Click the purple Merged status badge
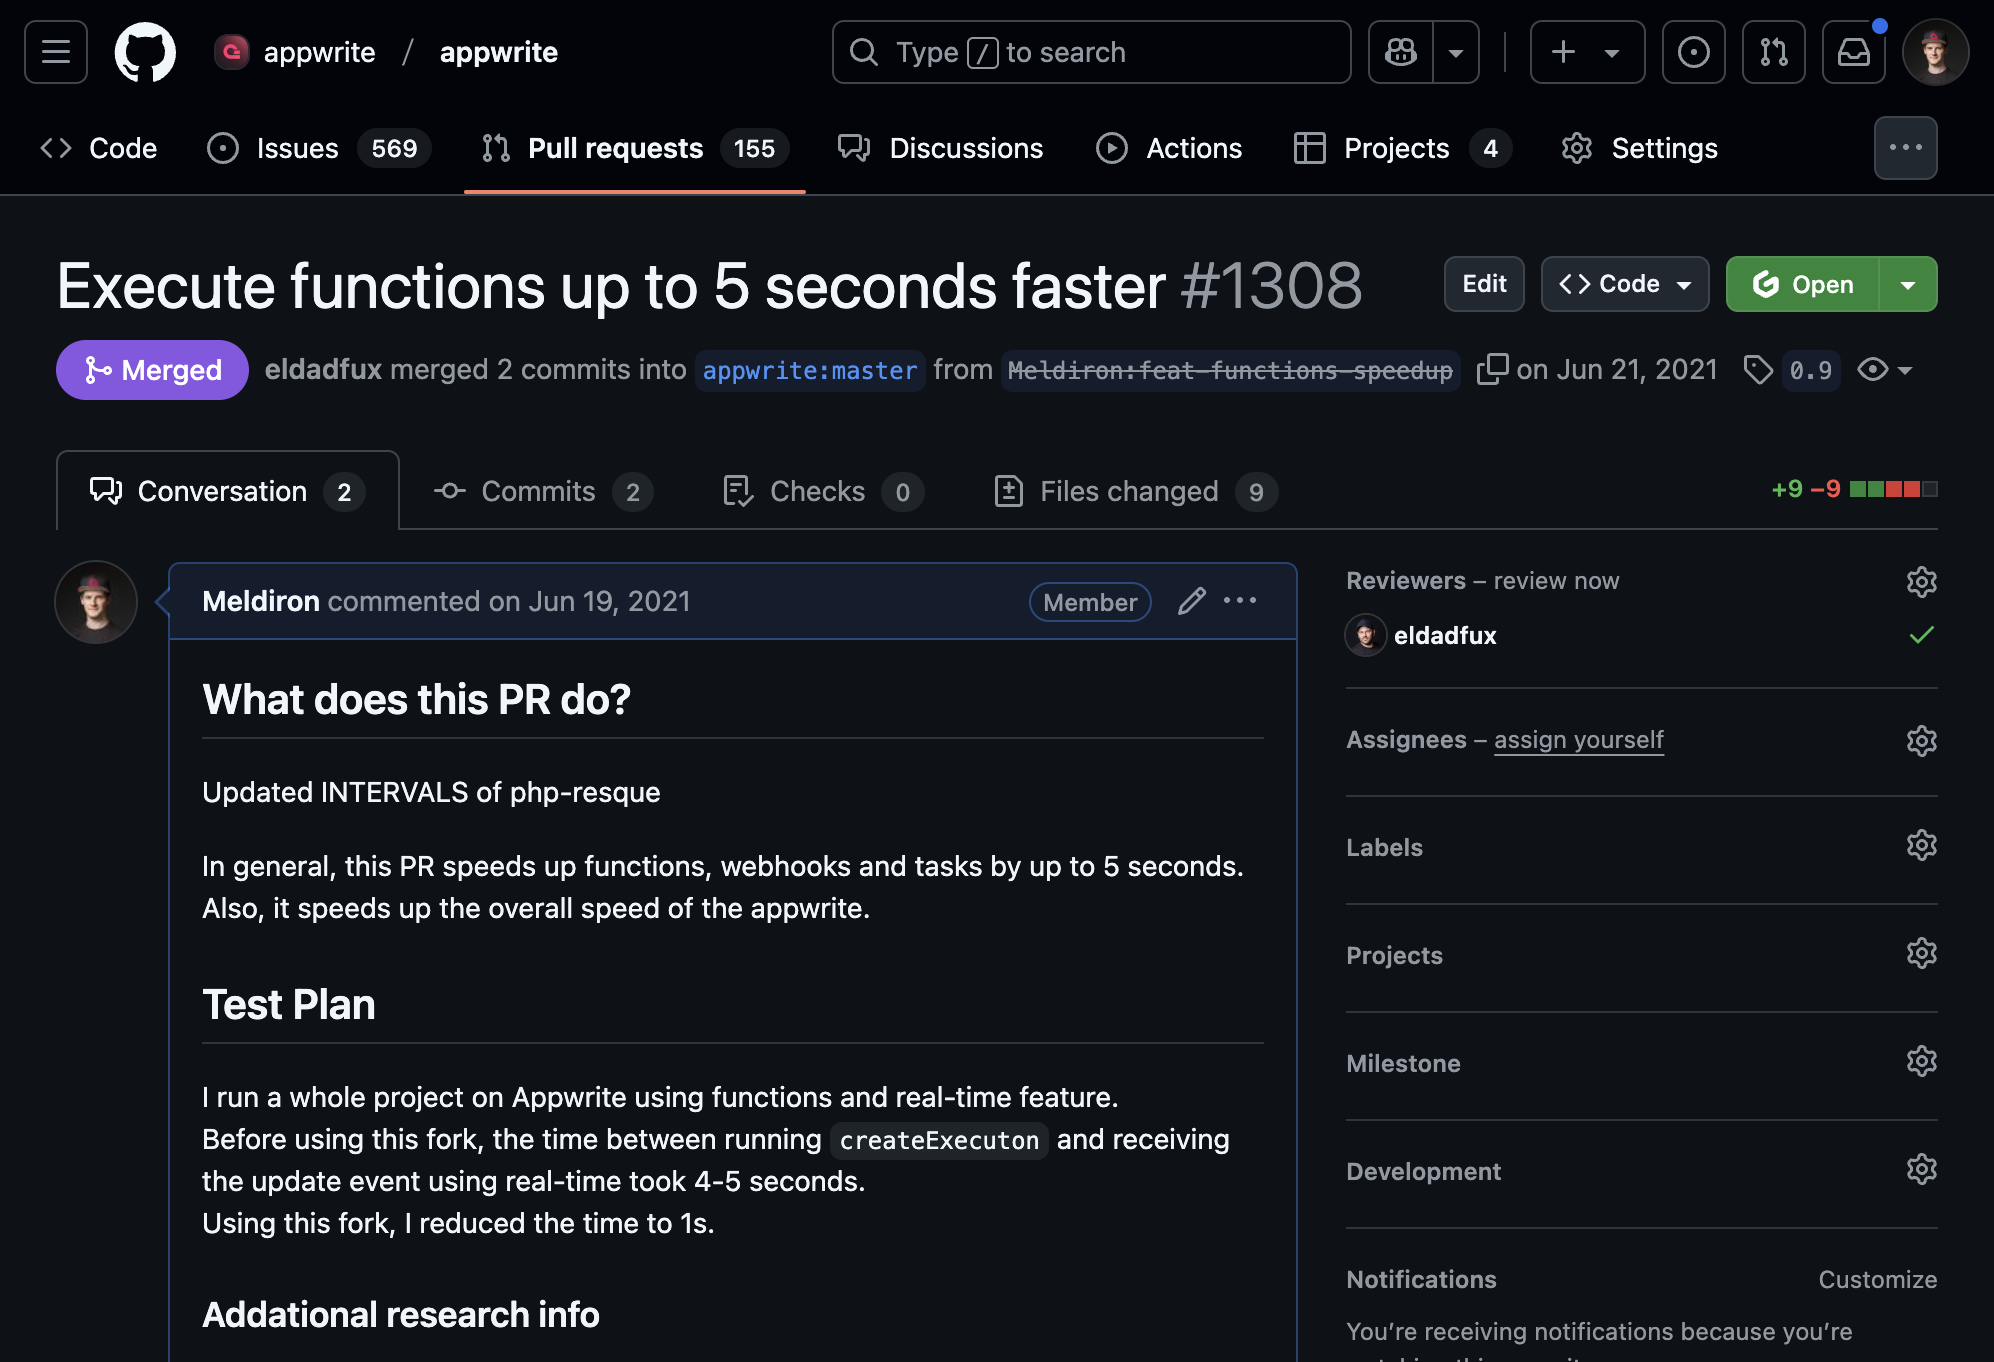The image size is (1994, 1362). point(152,370)
